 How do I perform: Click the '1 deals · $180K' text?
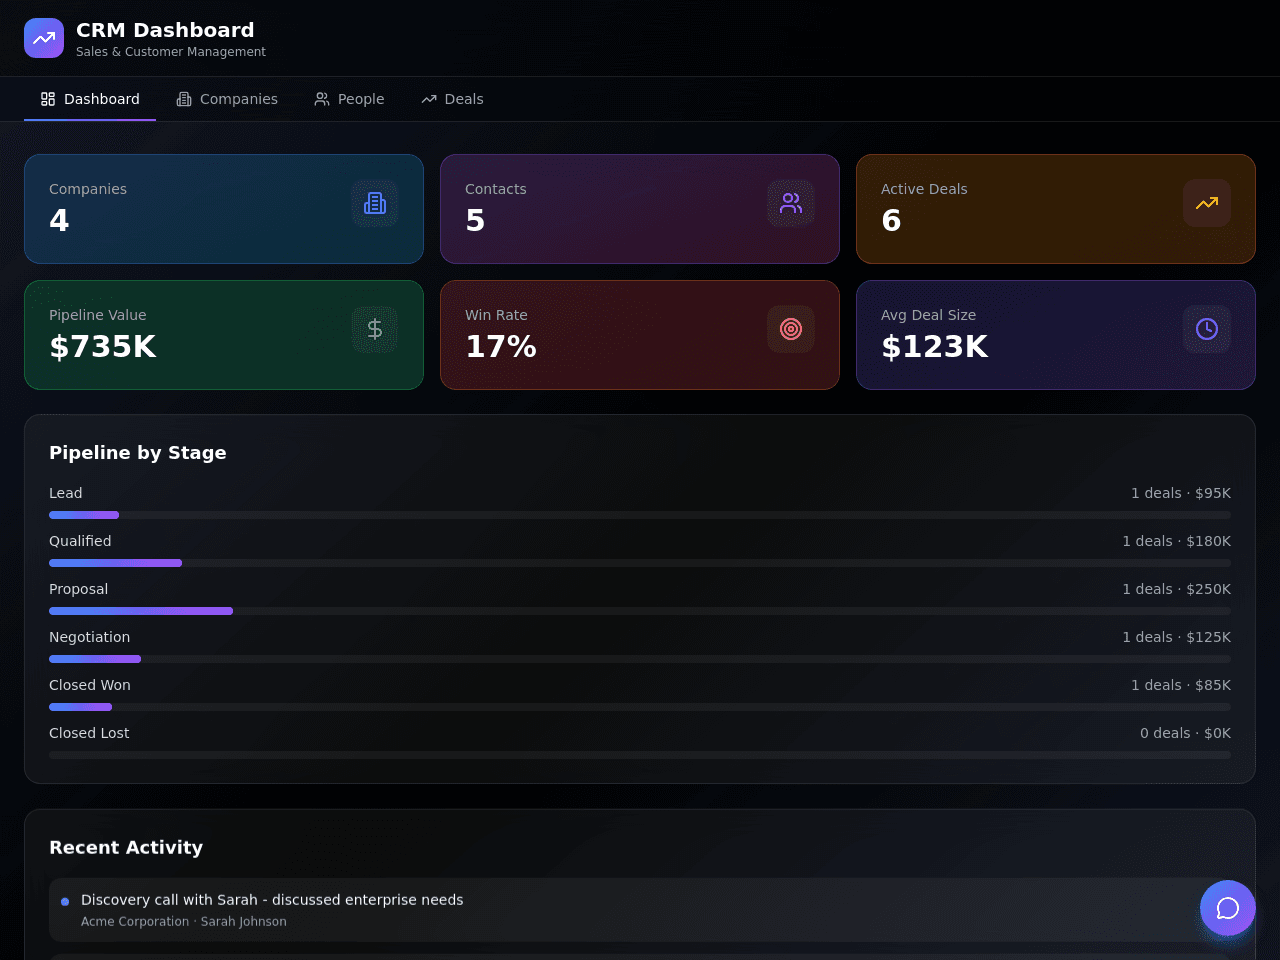1177,541
